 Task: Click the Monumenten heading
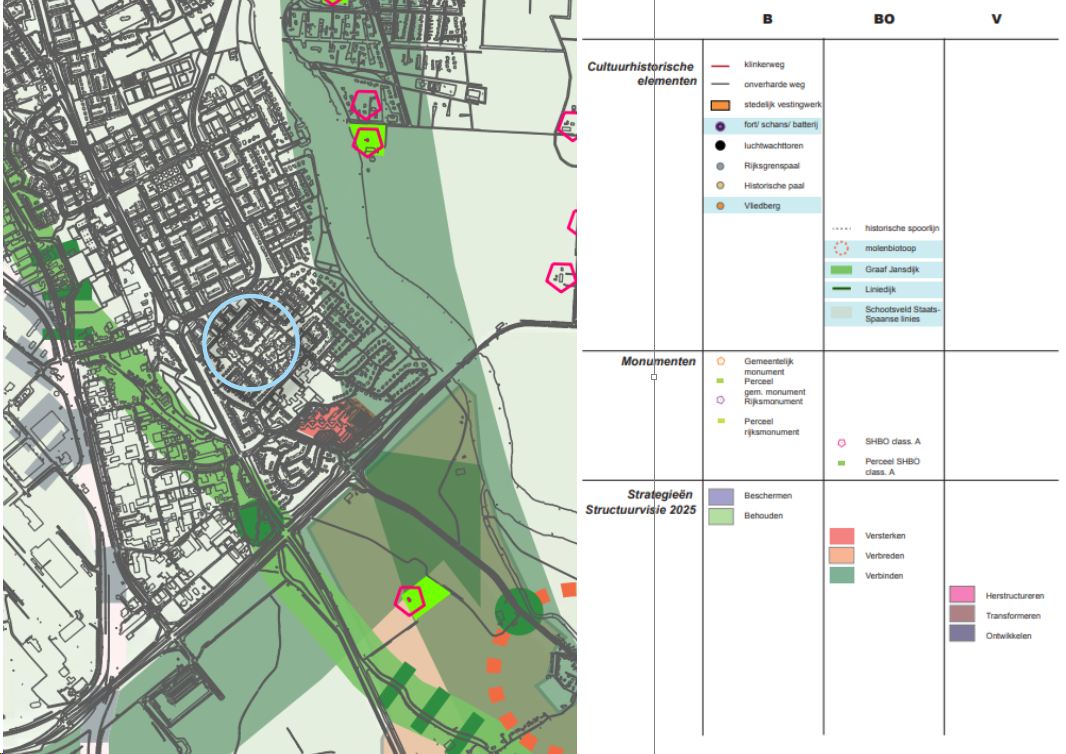click(658, 362)
